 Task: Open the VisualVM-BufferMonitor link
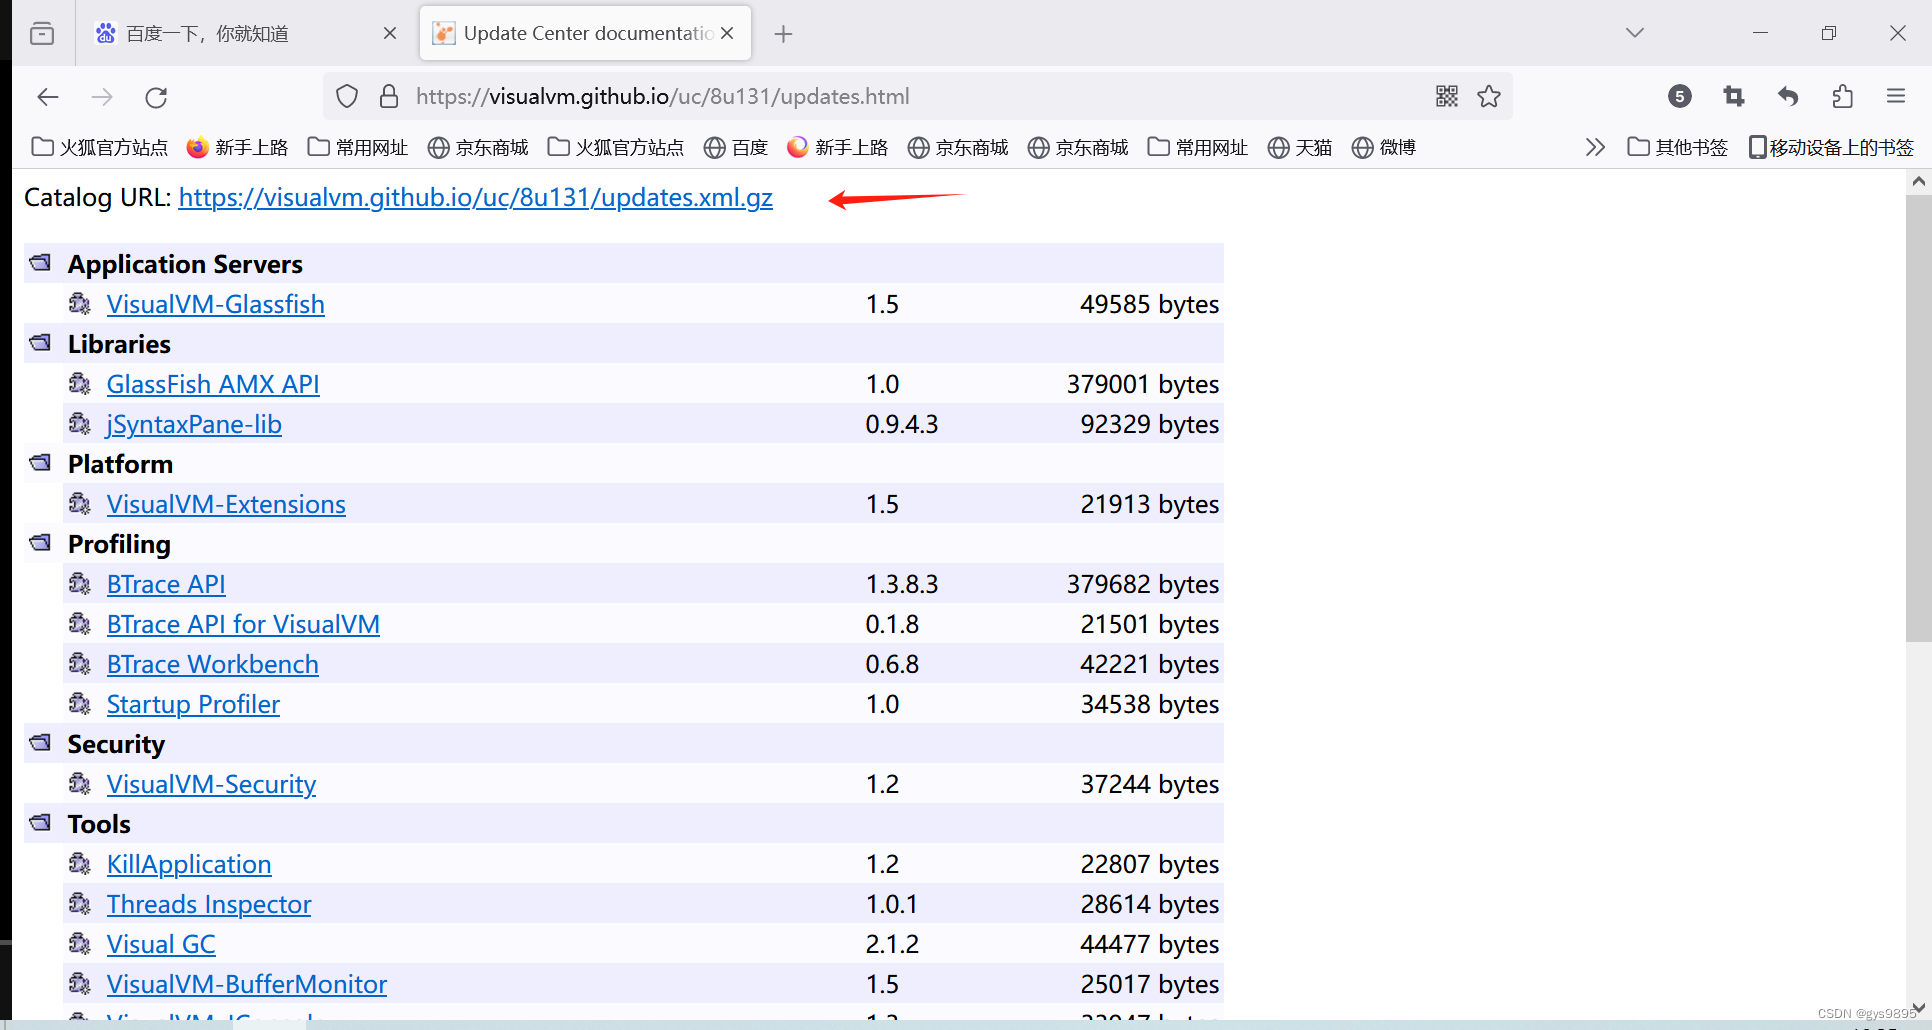coord(247,984)
